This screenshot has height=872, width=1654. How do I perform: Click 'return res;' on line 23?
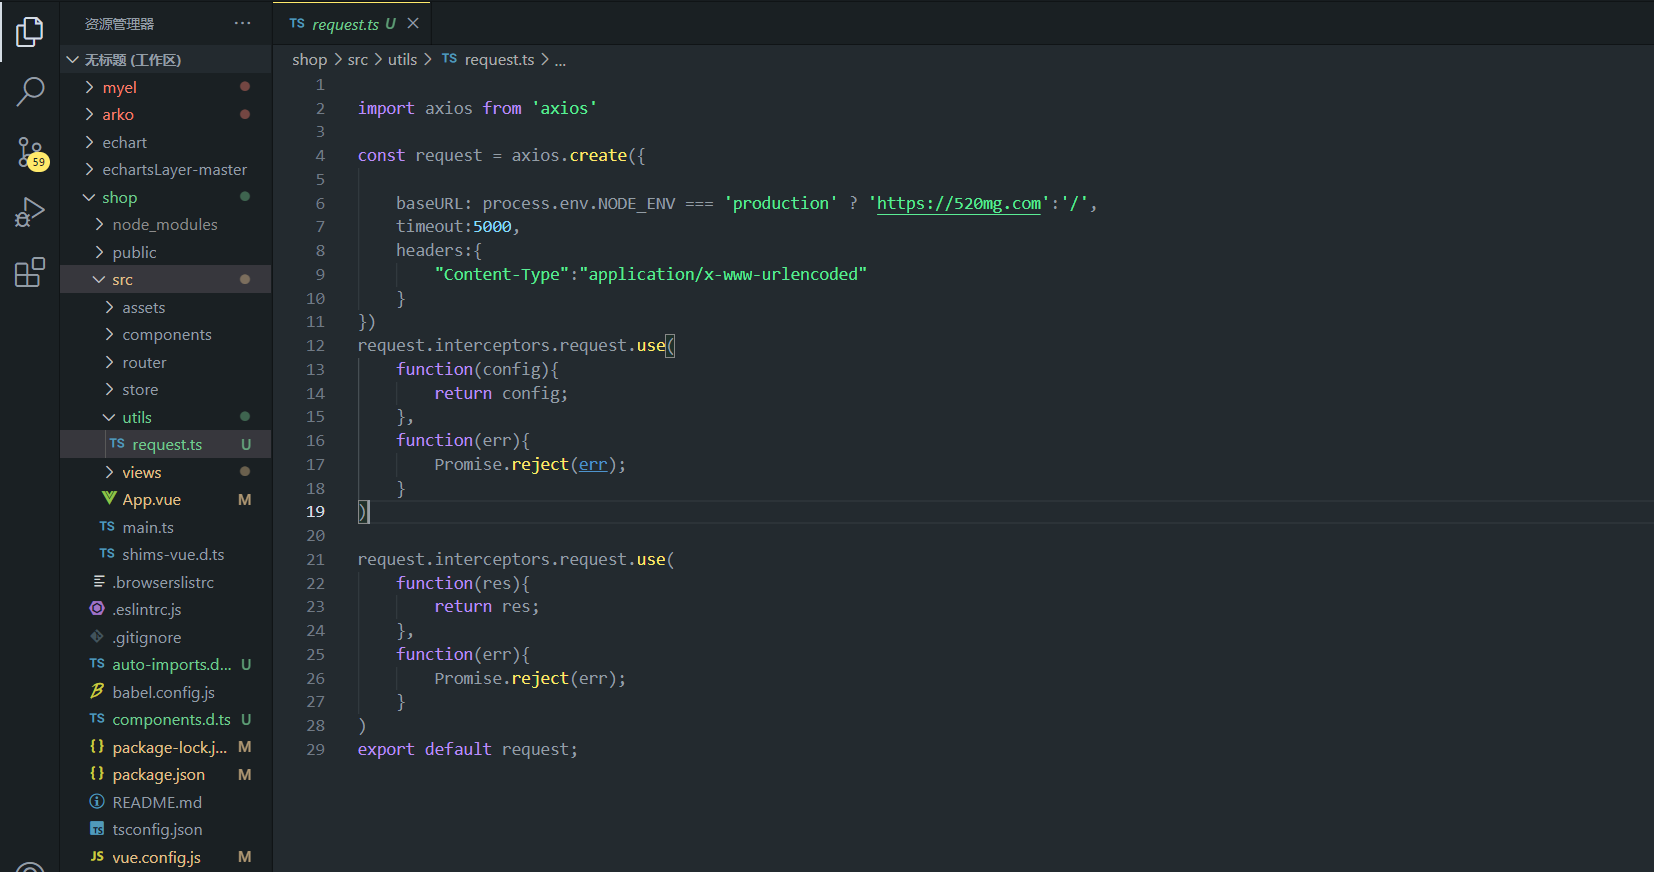tap(486, 606)
